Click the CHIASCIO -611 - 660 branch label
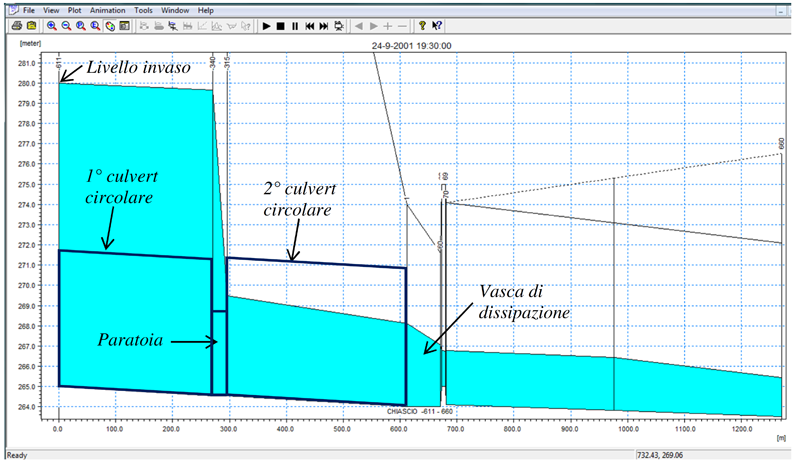Image resolution: width=800 pixels, height=461 pixels. pos(419,412)
